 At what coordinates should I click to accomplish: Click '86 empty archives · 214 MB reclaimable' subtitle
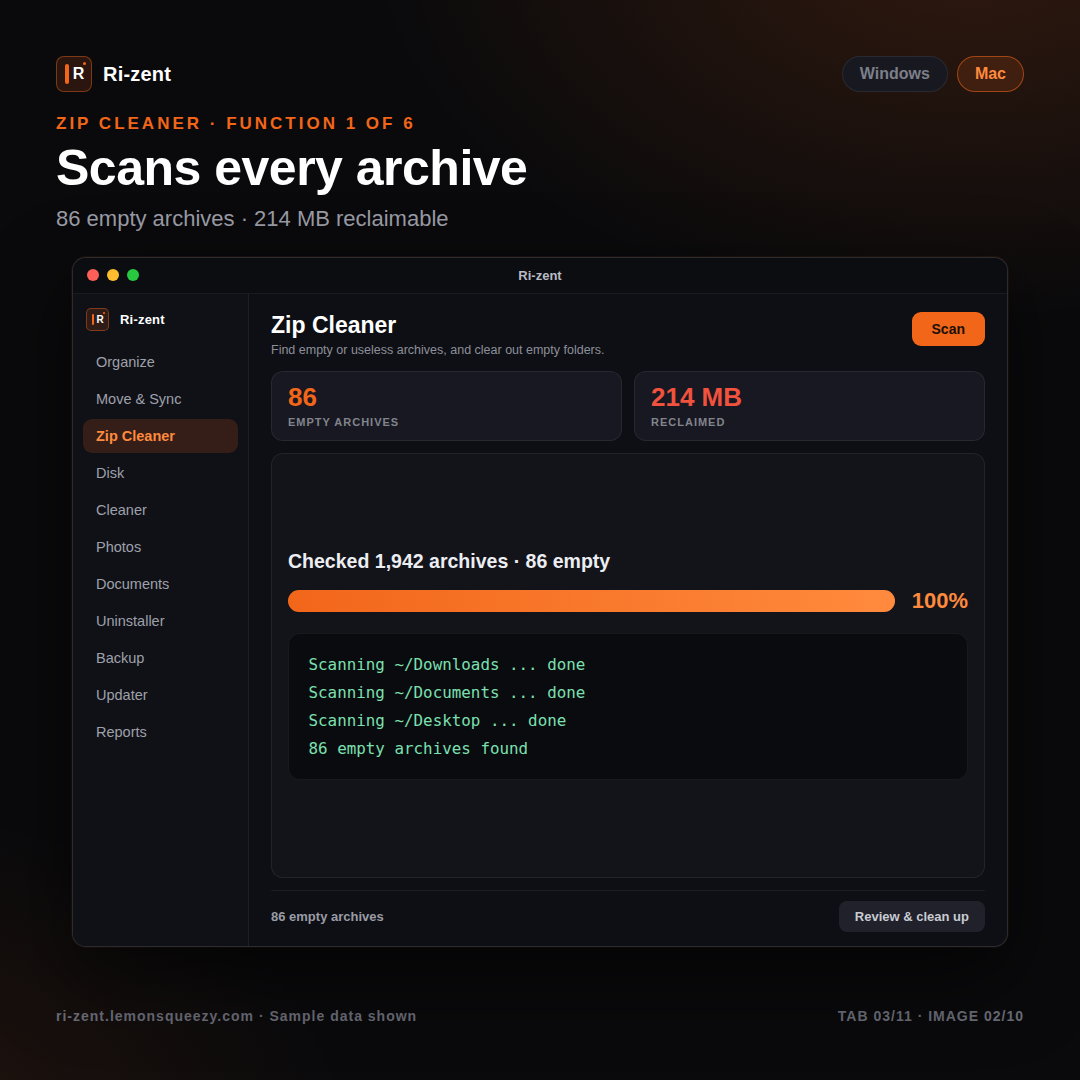coord(252,219)
